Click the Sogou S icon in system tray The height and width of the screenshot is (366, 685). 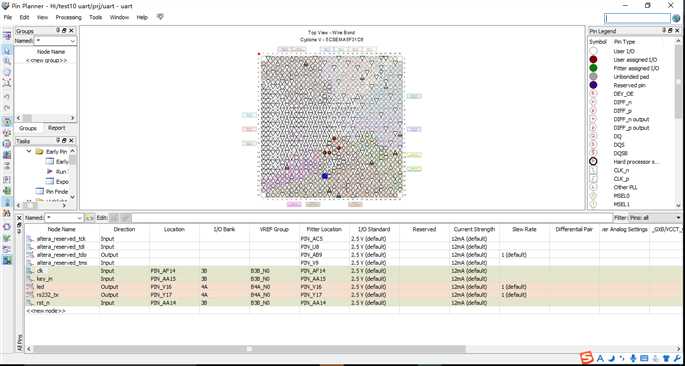point(587,358)
